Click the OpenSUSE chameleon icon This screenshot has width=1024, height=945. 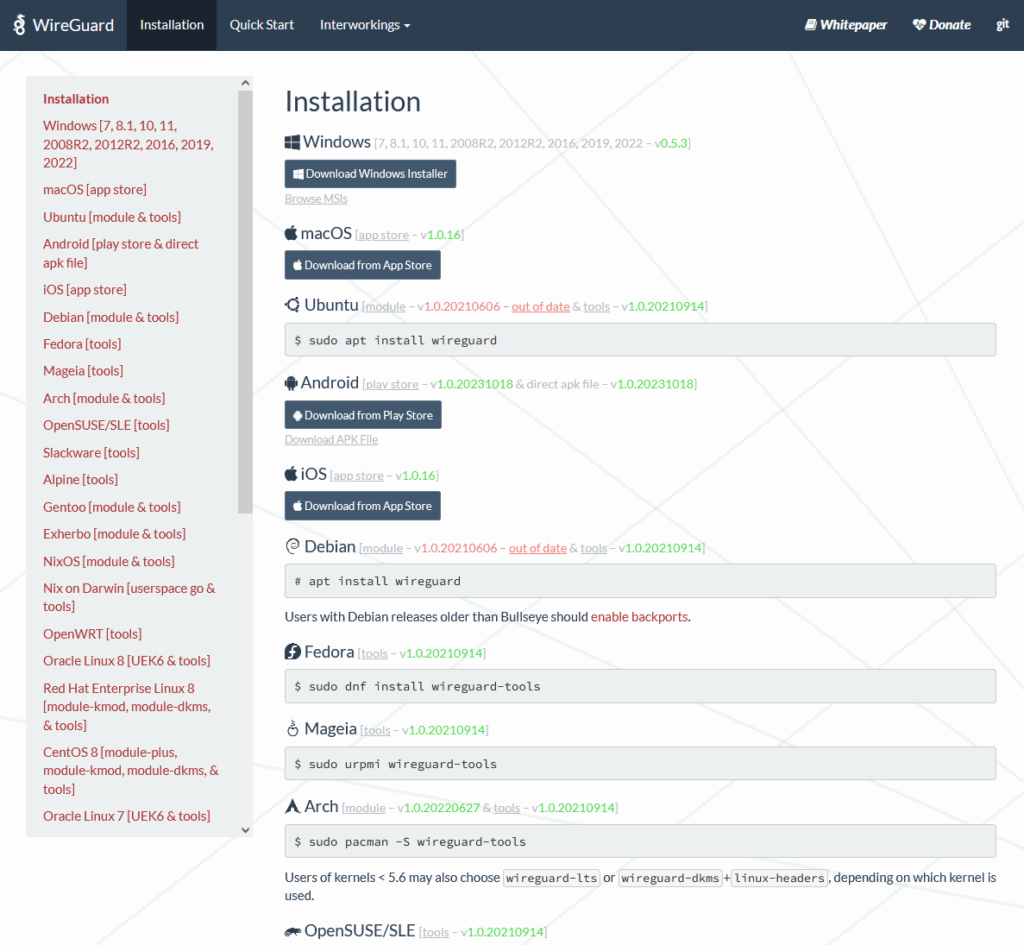coord(293,932)
